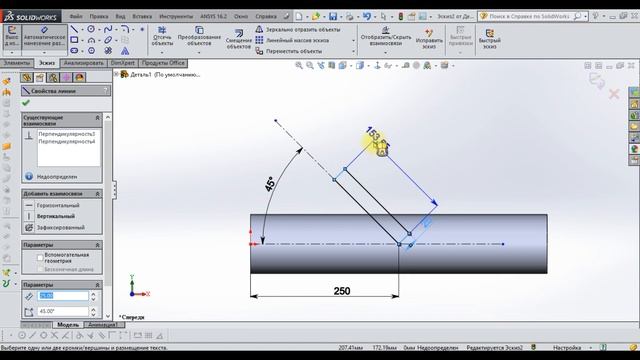This screenshot has width=640, height=360.
Task: Click the Text sketch tool icon
Action: pos(125,51)
